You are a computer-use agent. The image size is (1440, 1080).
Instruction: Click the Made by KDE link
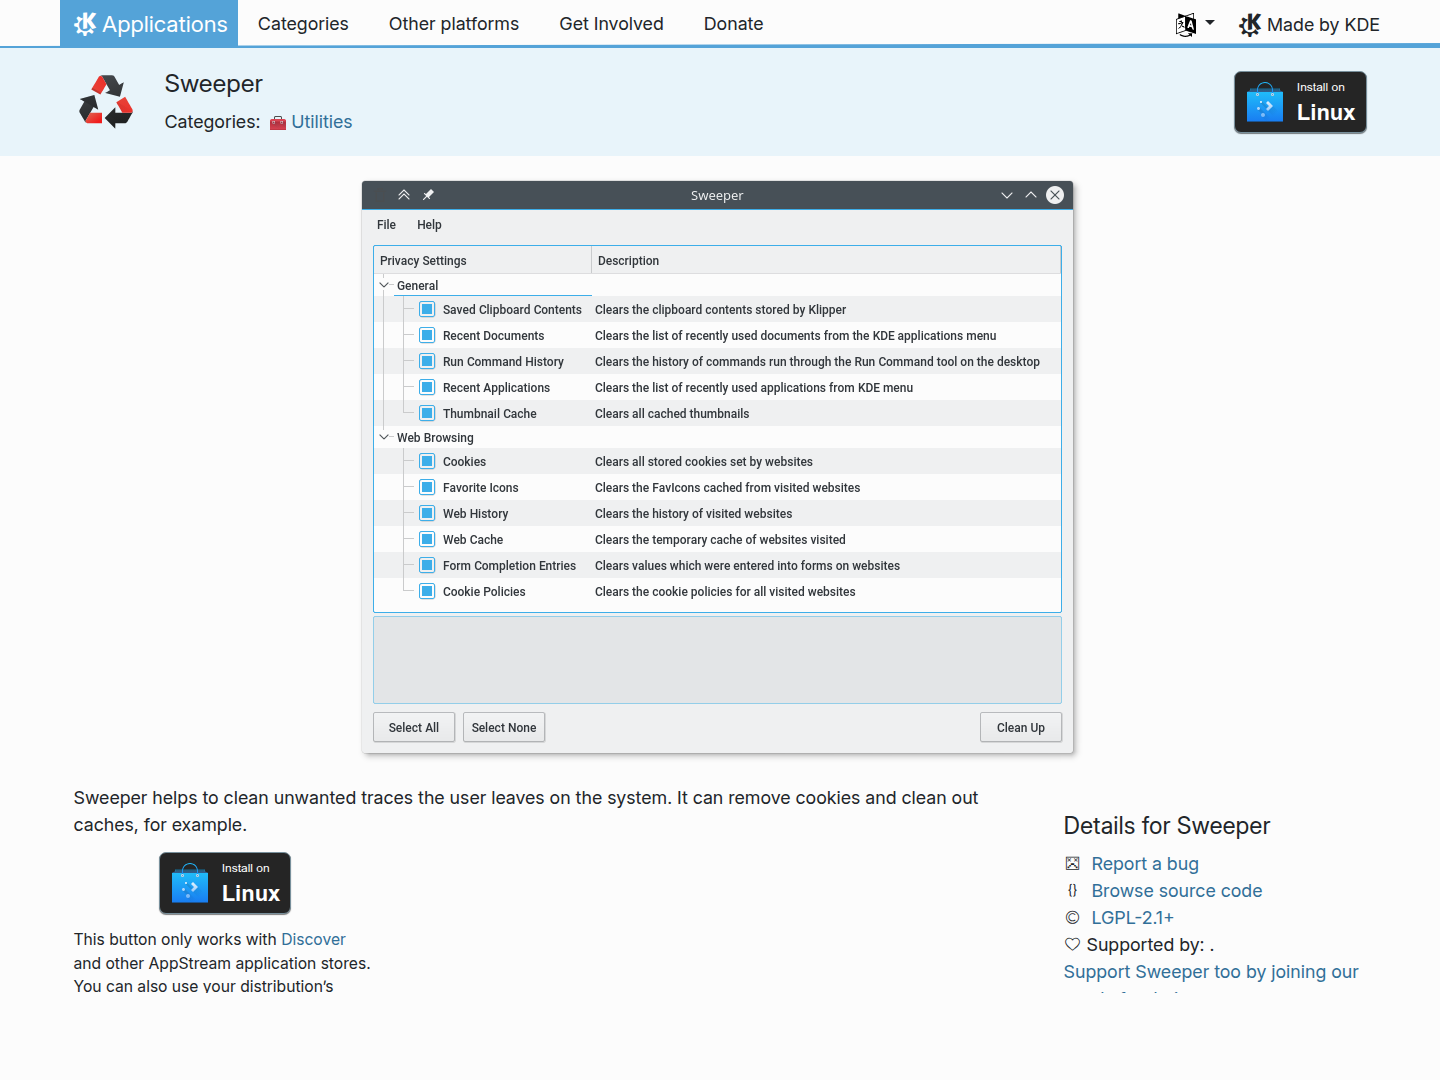(1309, 25)
